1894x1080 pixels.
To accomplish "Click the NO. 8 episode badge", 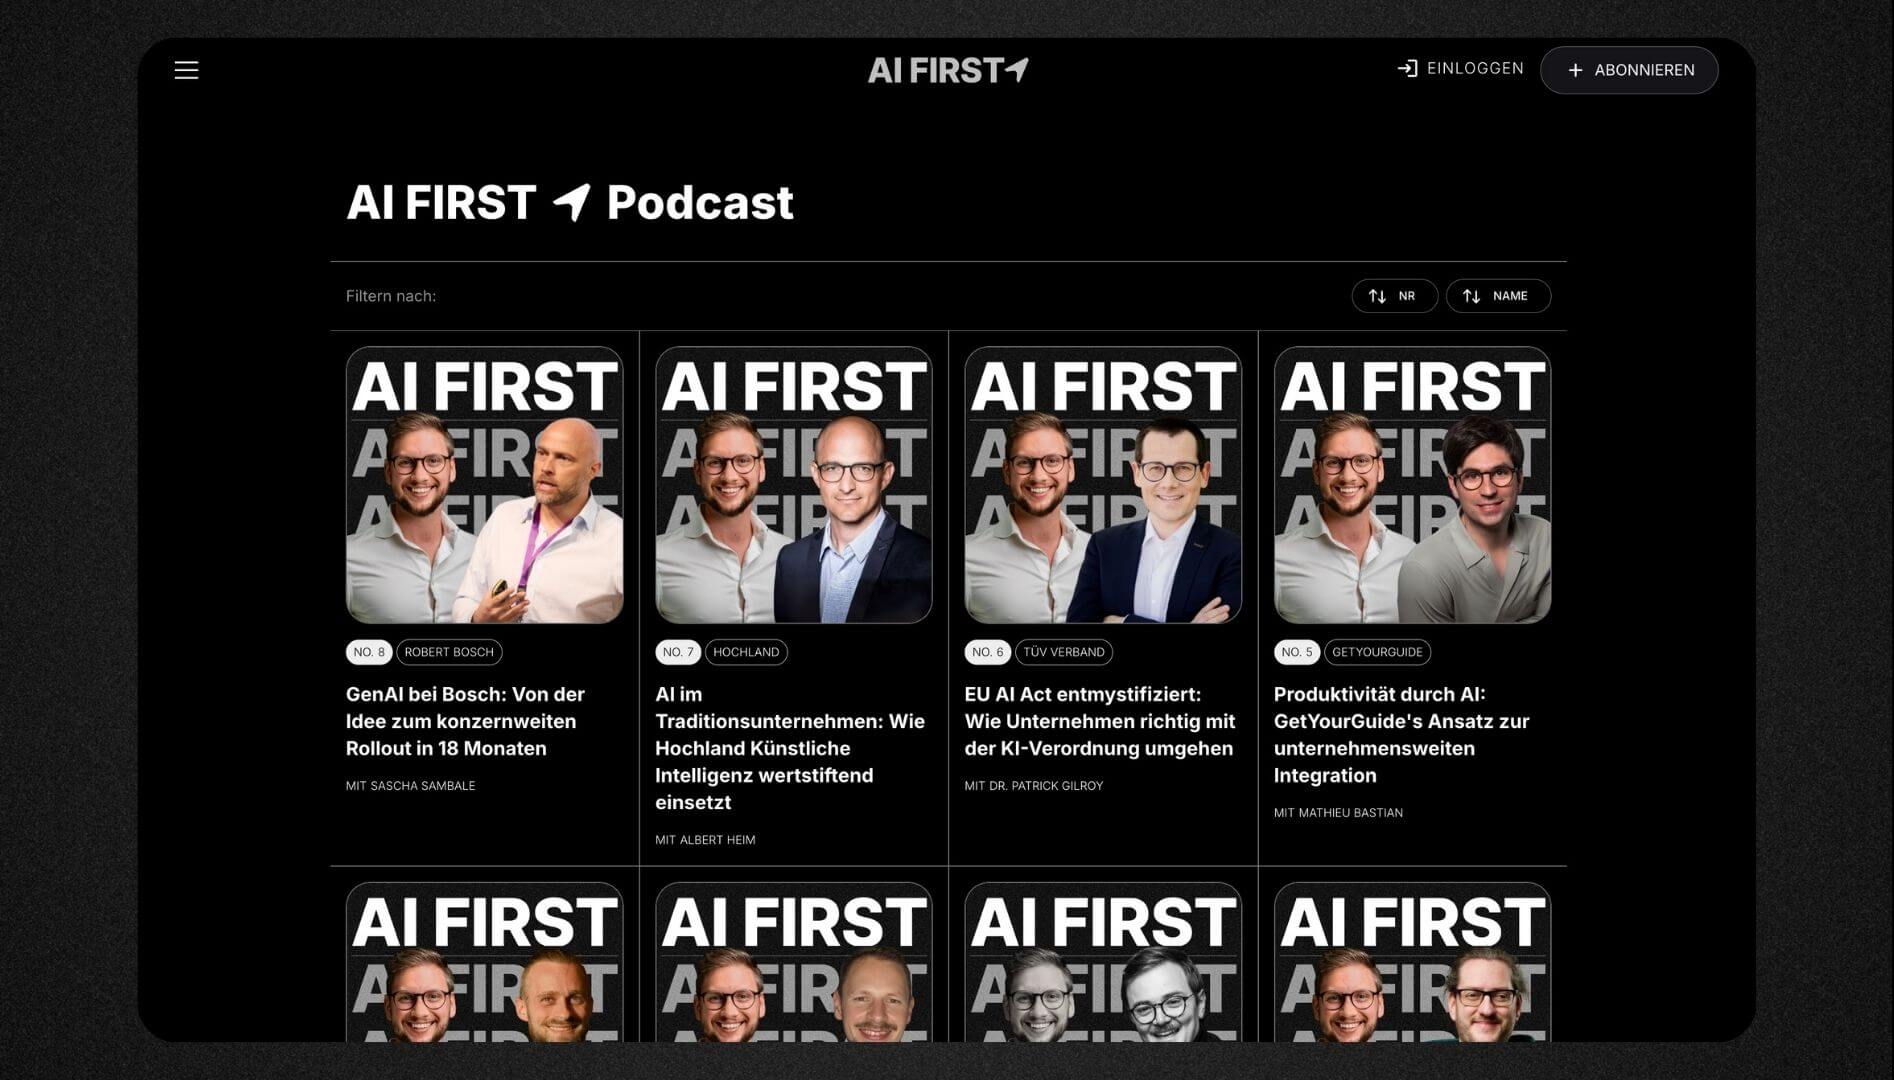I will click(x=369, y=652).
